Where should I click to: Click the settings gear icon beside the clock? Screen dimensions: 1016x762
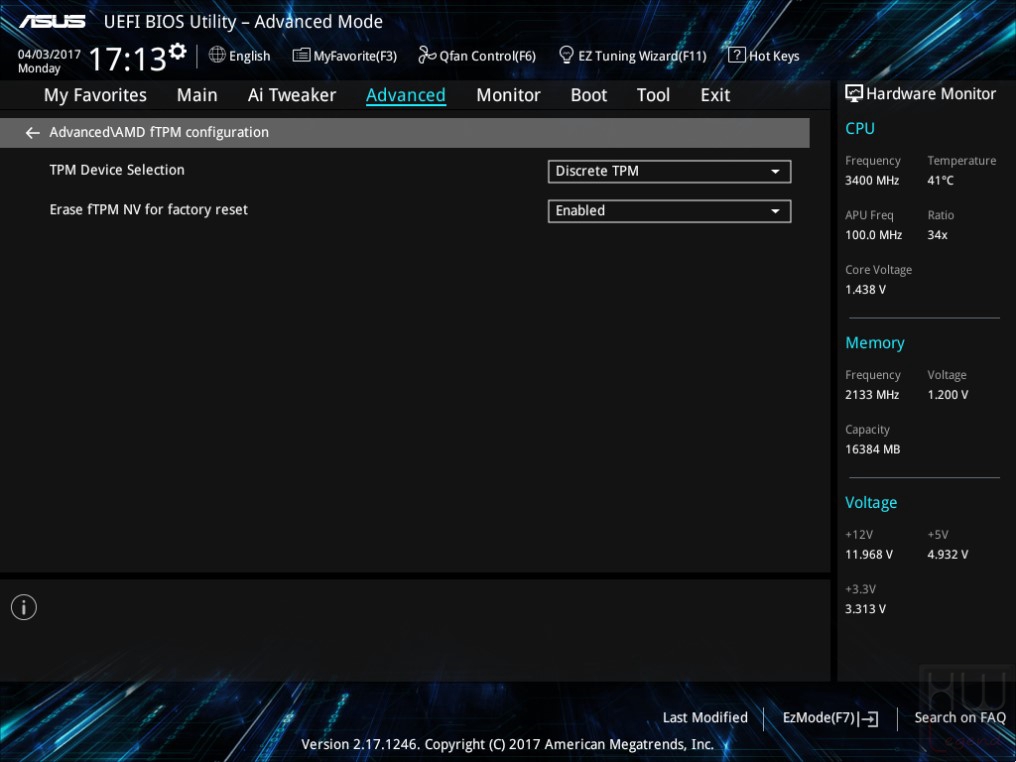pyautogui.click(x=178, y=51)
